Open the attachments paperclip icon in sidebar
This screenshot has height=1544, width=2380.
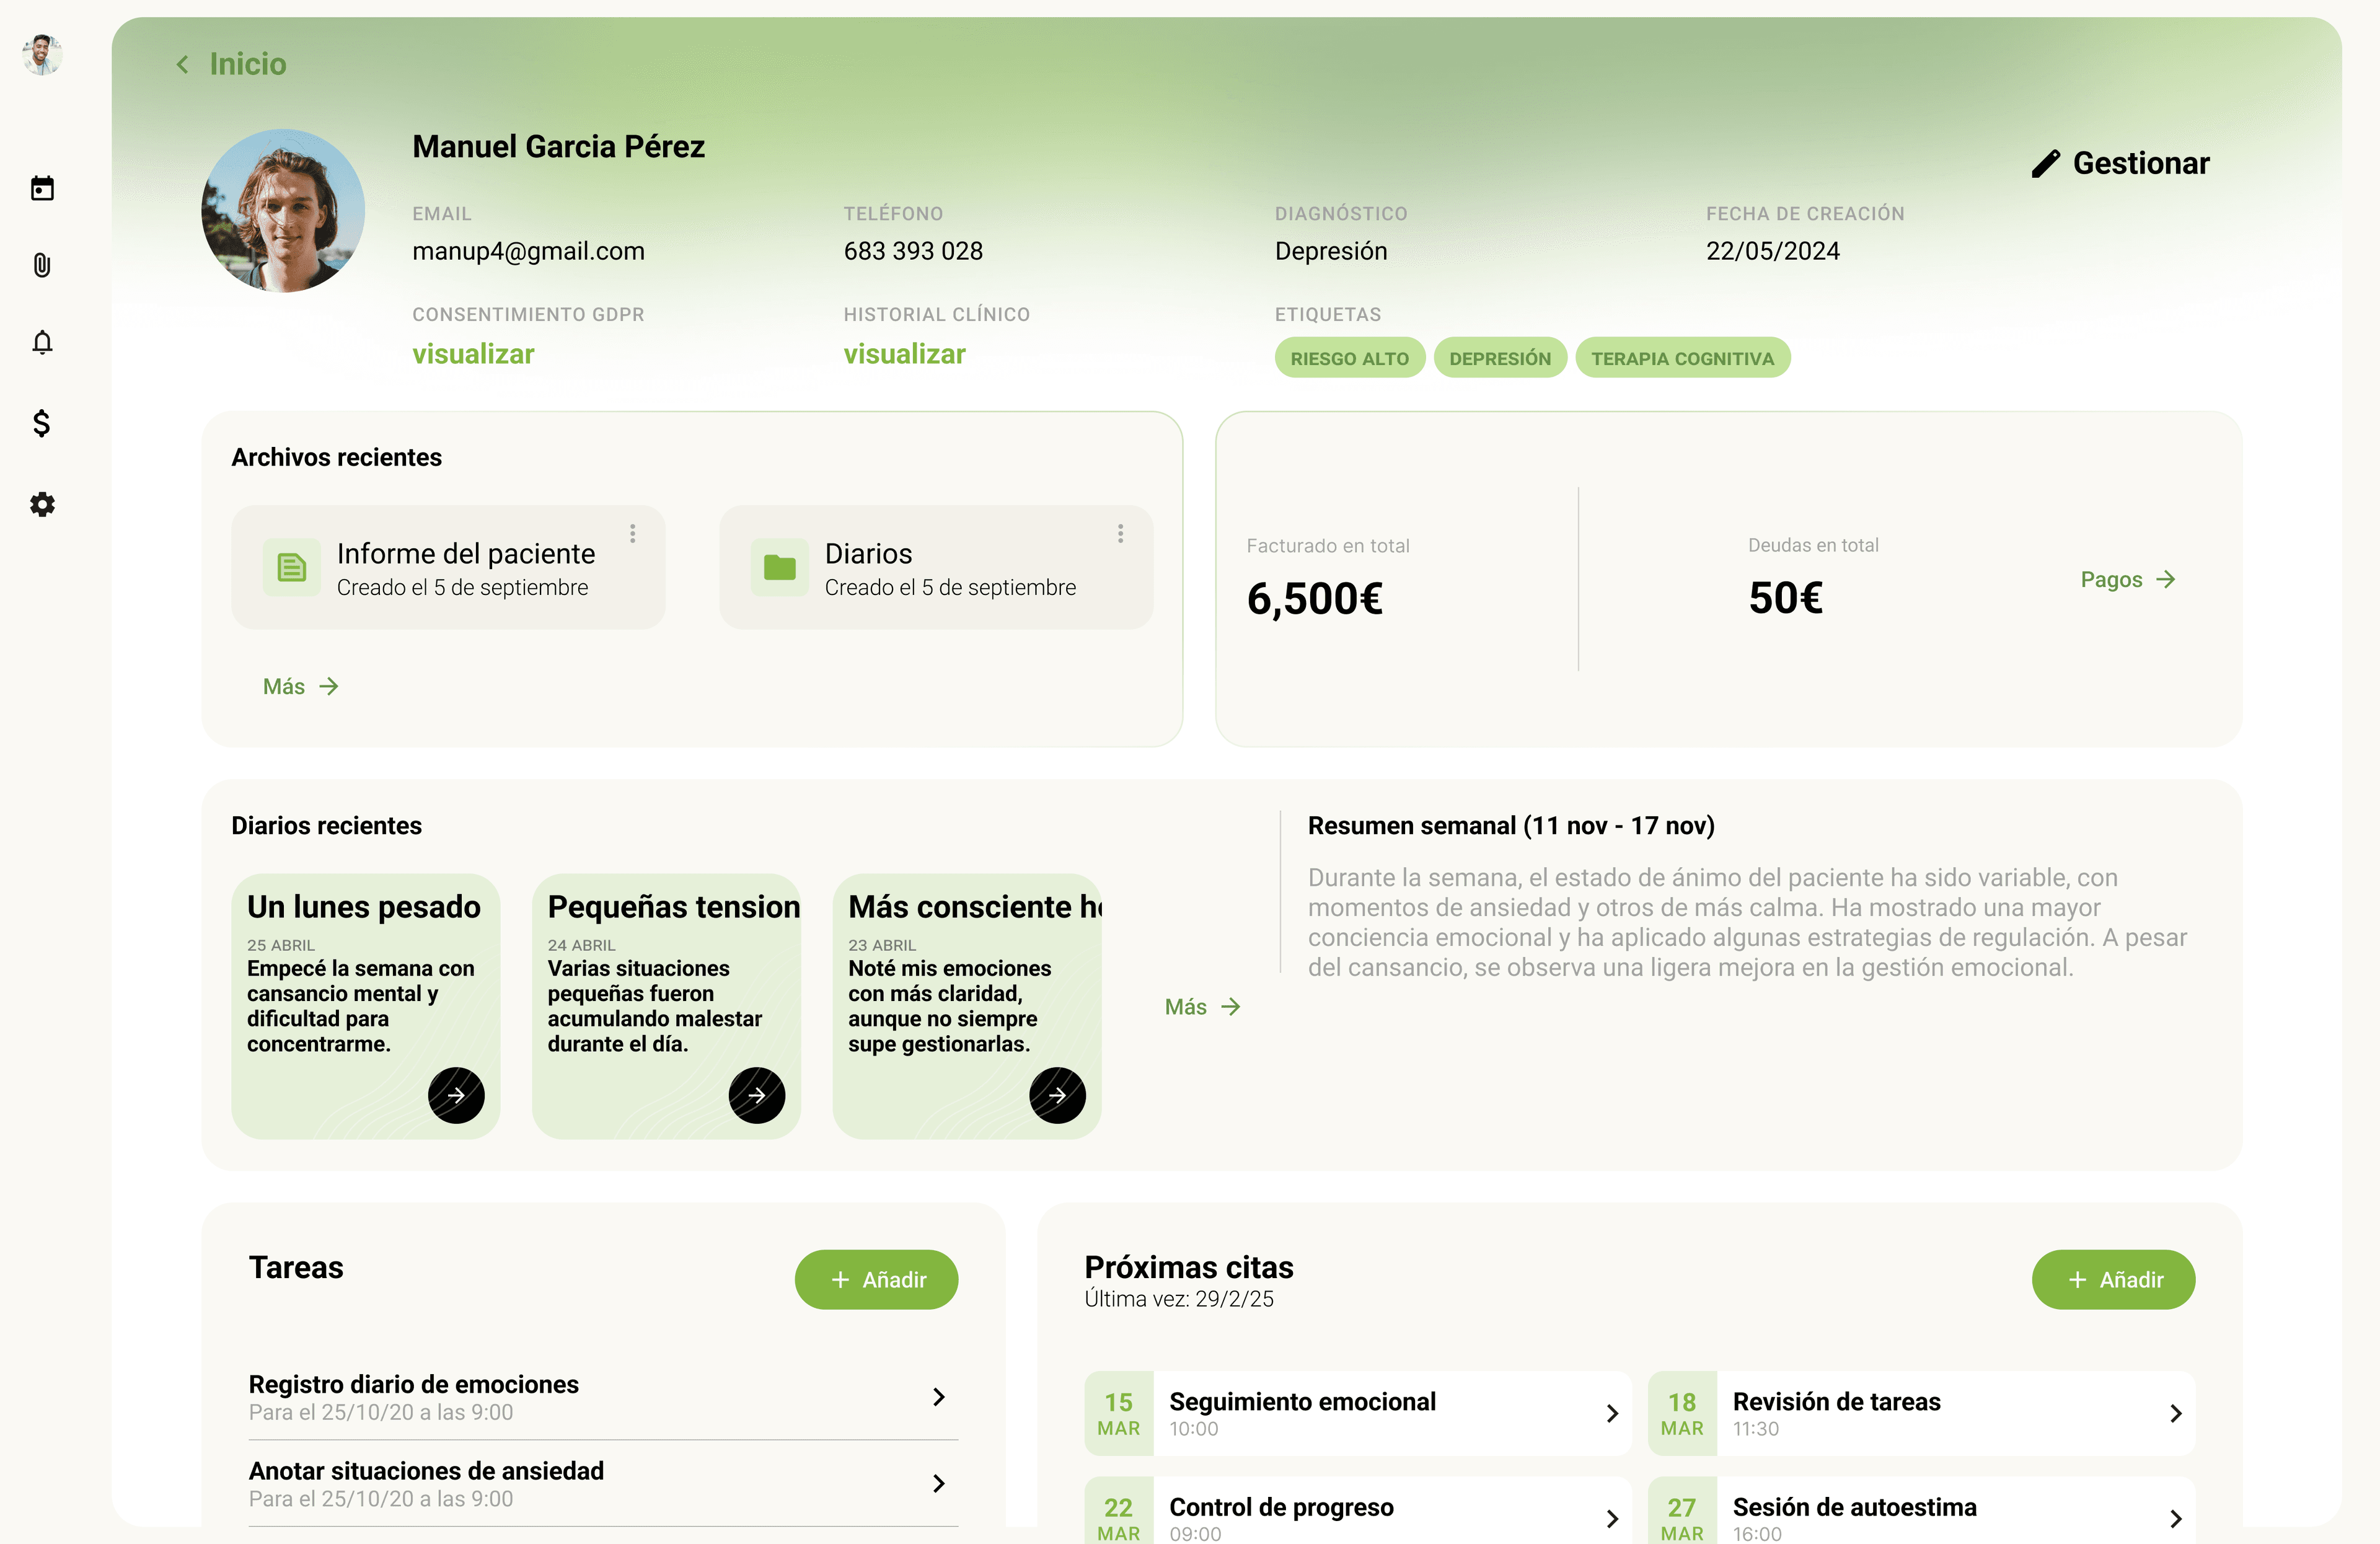tap(42, 265)
